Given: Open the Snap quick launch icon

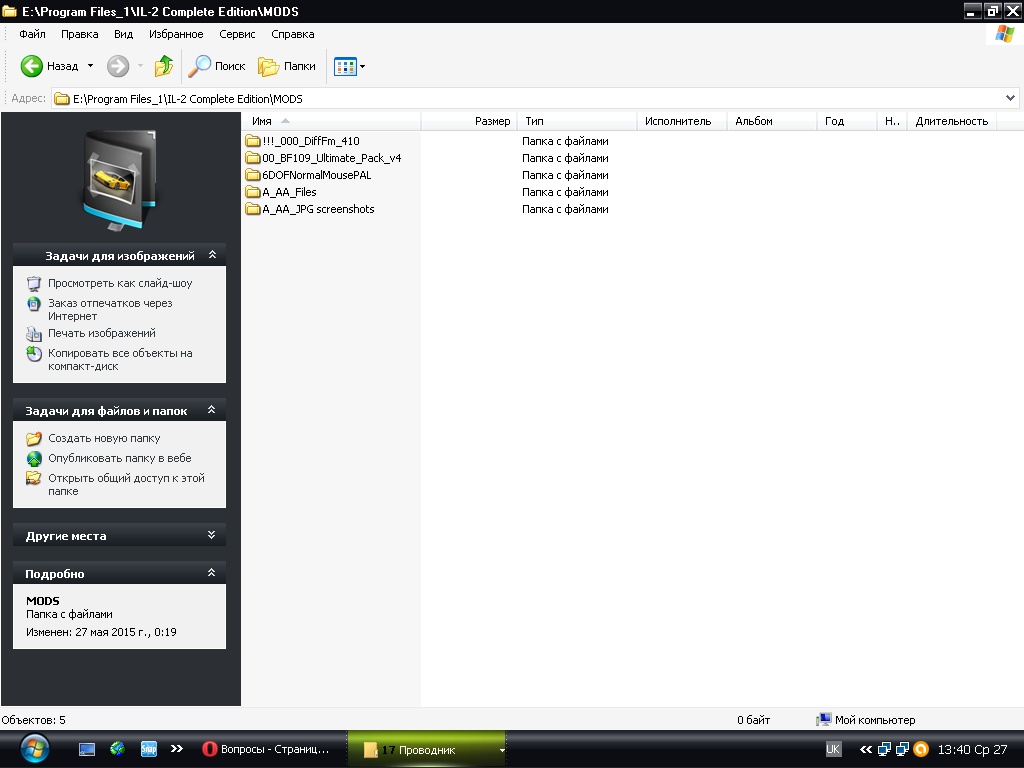Looking at the screenshot, I should tap(149, 748).
